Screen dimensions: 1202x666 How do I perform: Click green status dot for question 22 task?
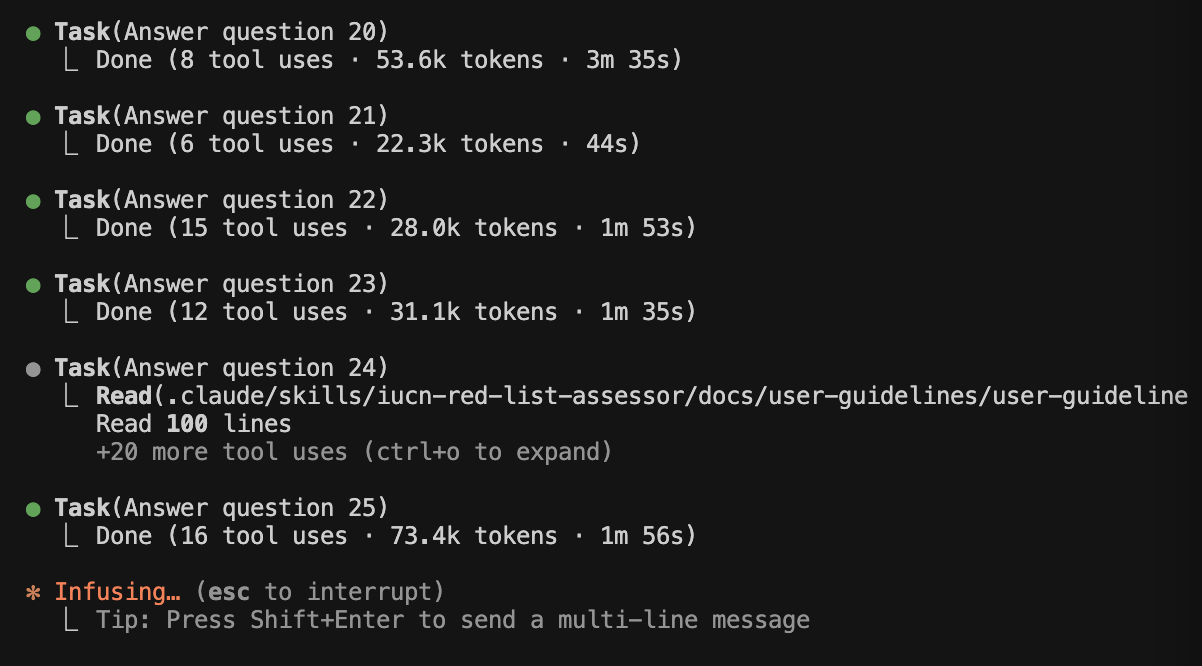coord(33,201)
